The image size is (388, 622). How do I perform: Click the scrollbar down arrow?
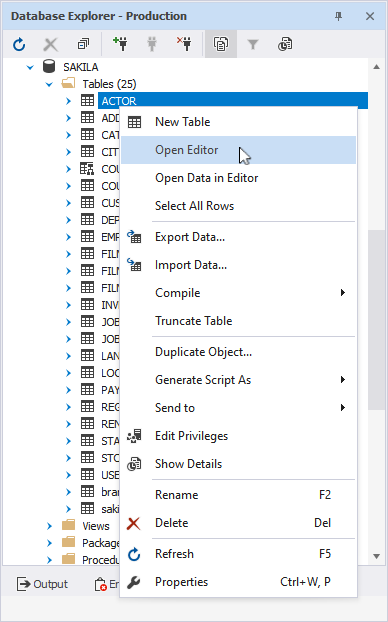(376, 556)
